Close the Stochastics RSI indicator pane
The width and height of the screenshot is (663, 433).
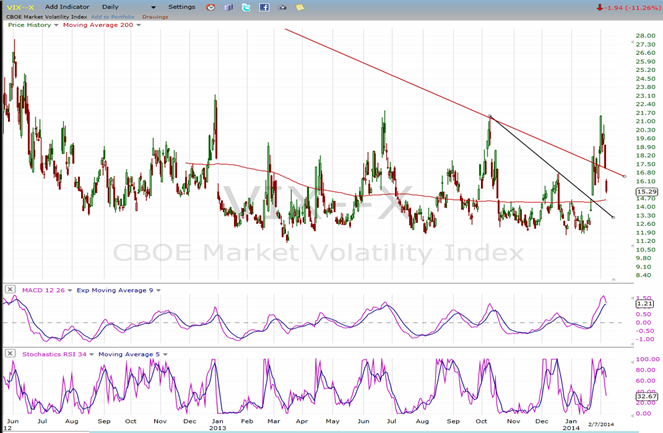point(10,353)
